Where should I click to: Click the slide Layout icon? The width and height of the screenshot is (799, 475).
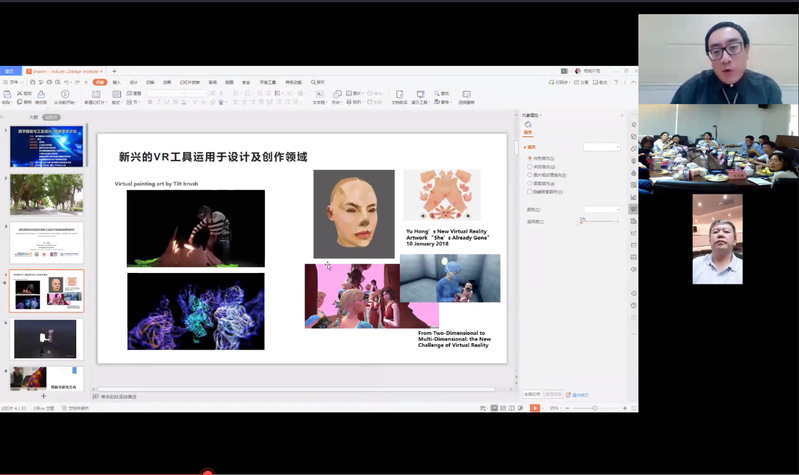click(116, 94)
